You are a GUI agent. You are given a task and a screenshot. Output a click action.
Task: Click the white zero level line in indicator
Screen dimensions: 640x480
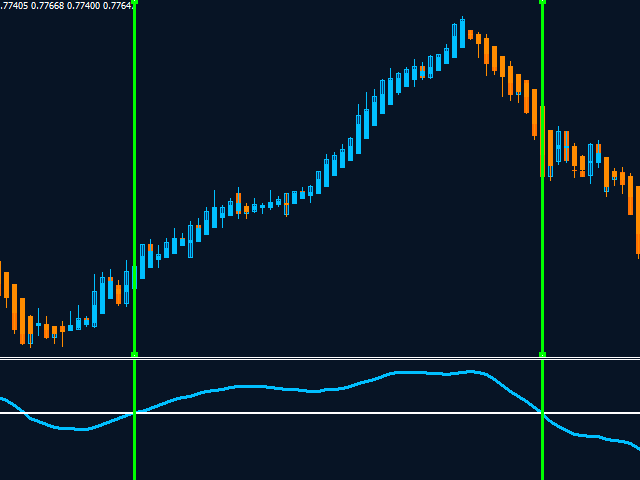(320, 413)
